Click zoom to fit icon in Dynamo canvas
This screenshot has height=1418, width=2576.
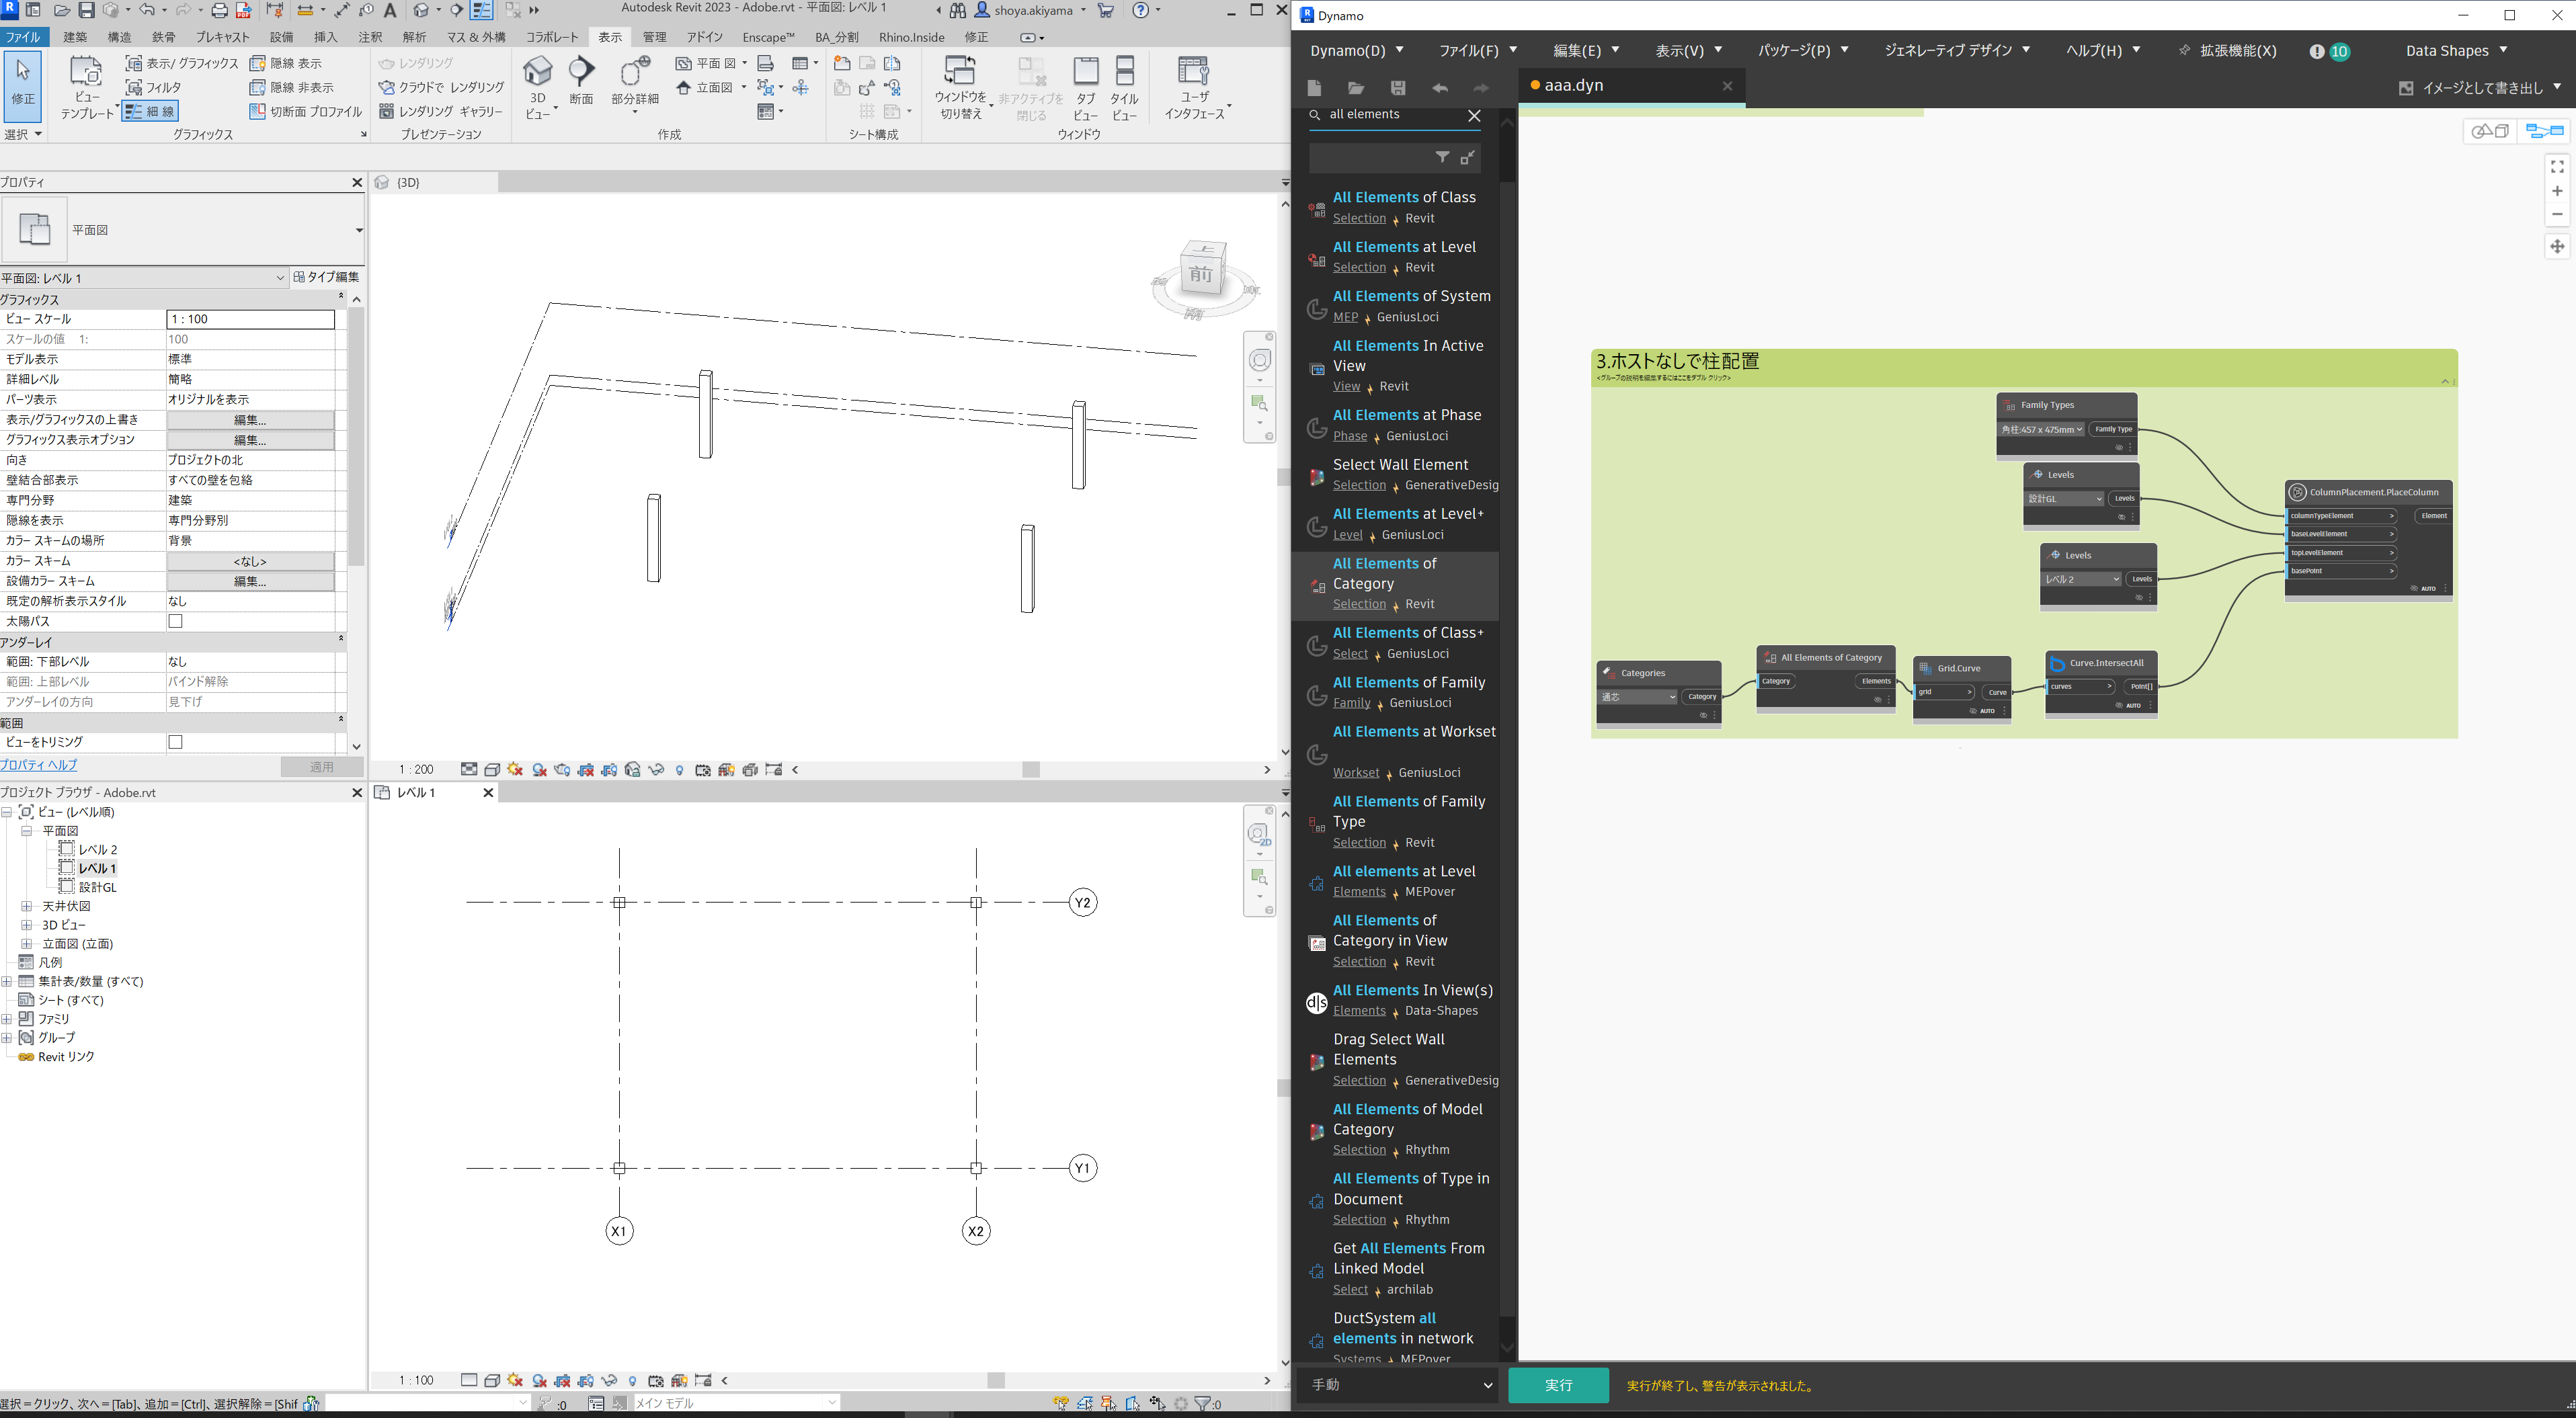2557,167
